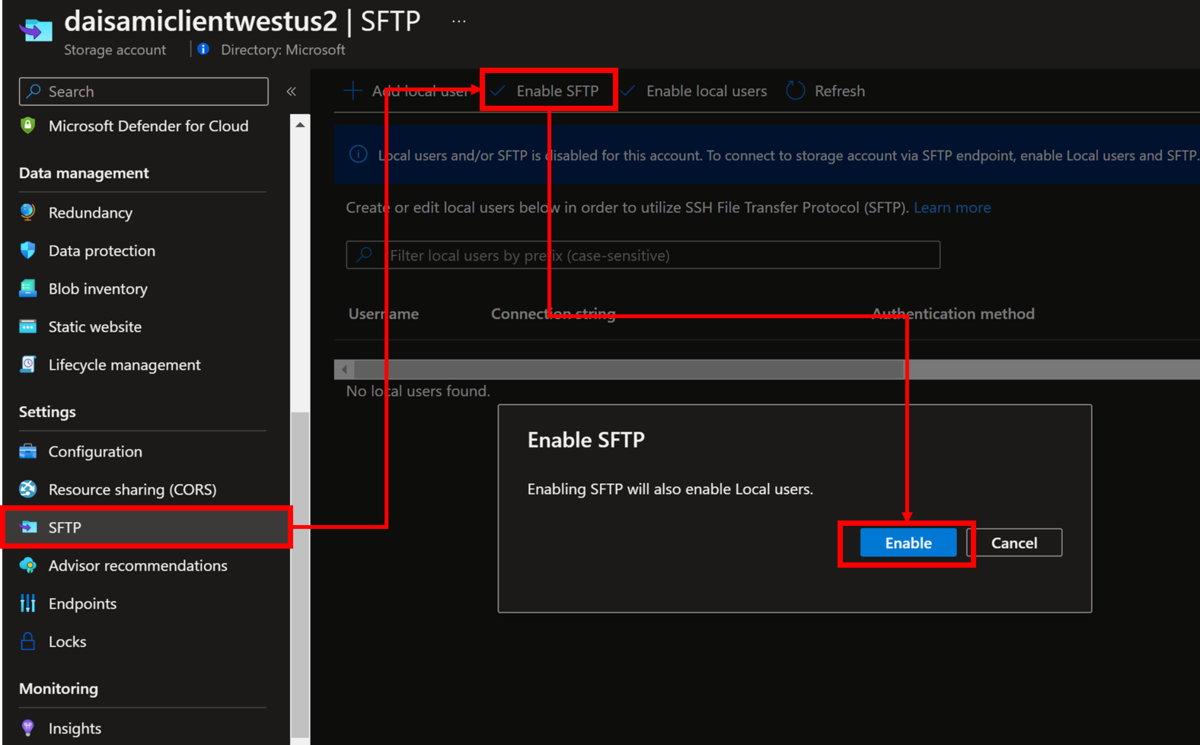Click the sidebar vertical scrollbar thumb
This screenshot has width=1200, height=745.
300,575
